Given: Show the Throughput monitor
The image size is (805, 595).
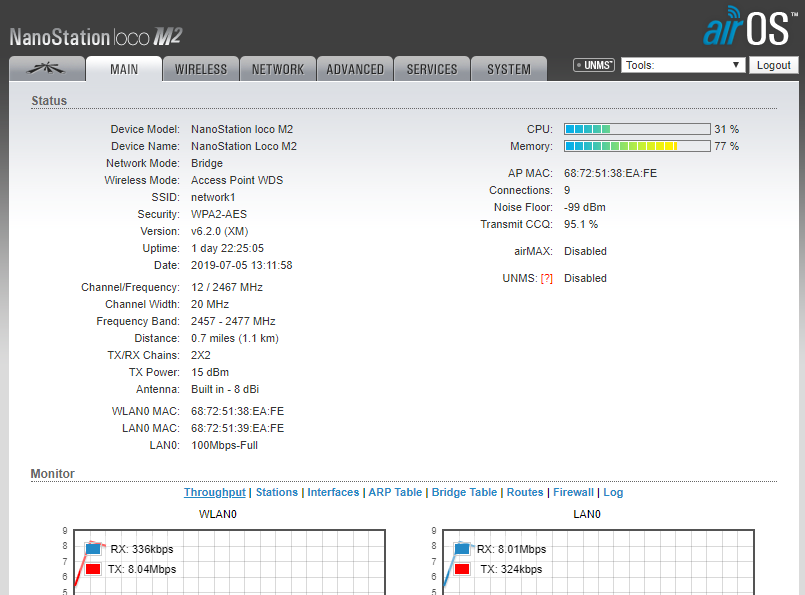Looking at the screenshot, I should tap(215, 492).
